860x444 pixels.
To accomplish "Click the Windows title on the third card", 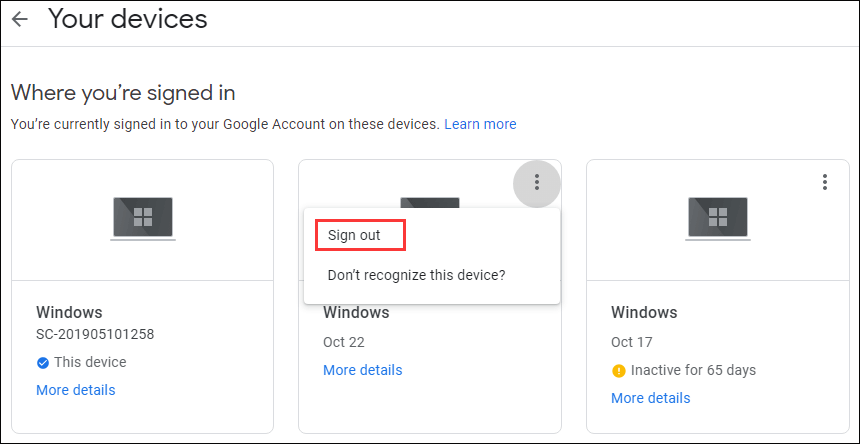I will pyautogui.click(x=644, y=312).
